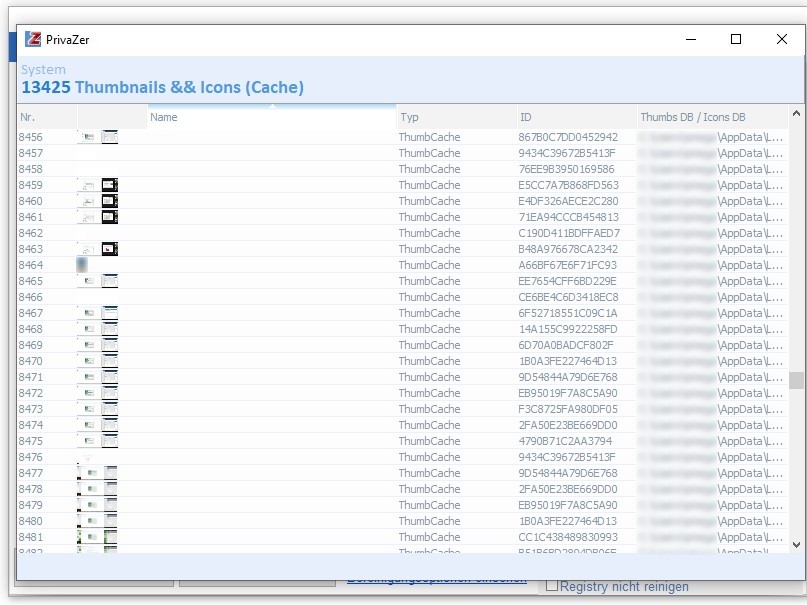Viewport: 807px width, 605px height.
Task: Select ID B48A976678CA2342
Action: (568, 249)
